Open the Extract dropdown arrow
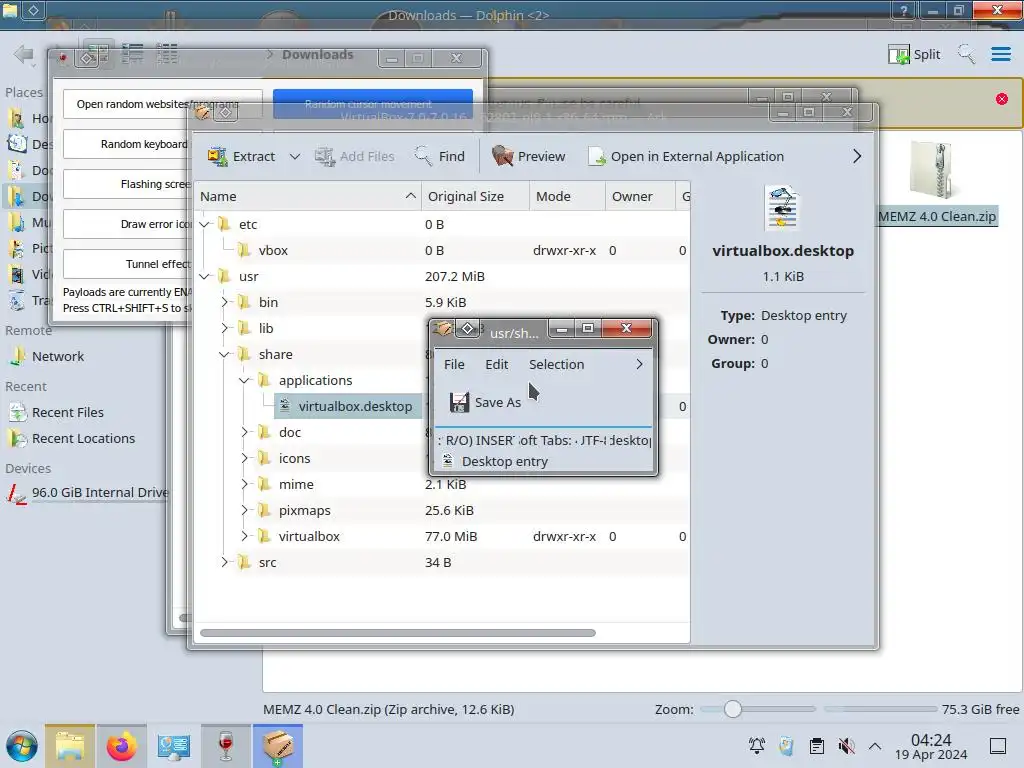The width and height of the screenshot is (1024, 768). click(295, 157)
